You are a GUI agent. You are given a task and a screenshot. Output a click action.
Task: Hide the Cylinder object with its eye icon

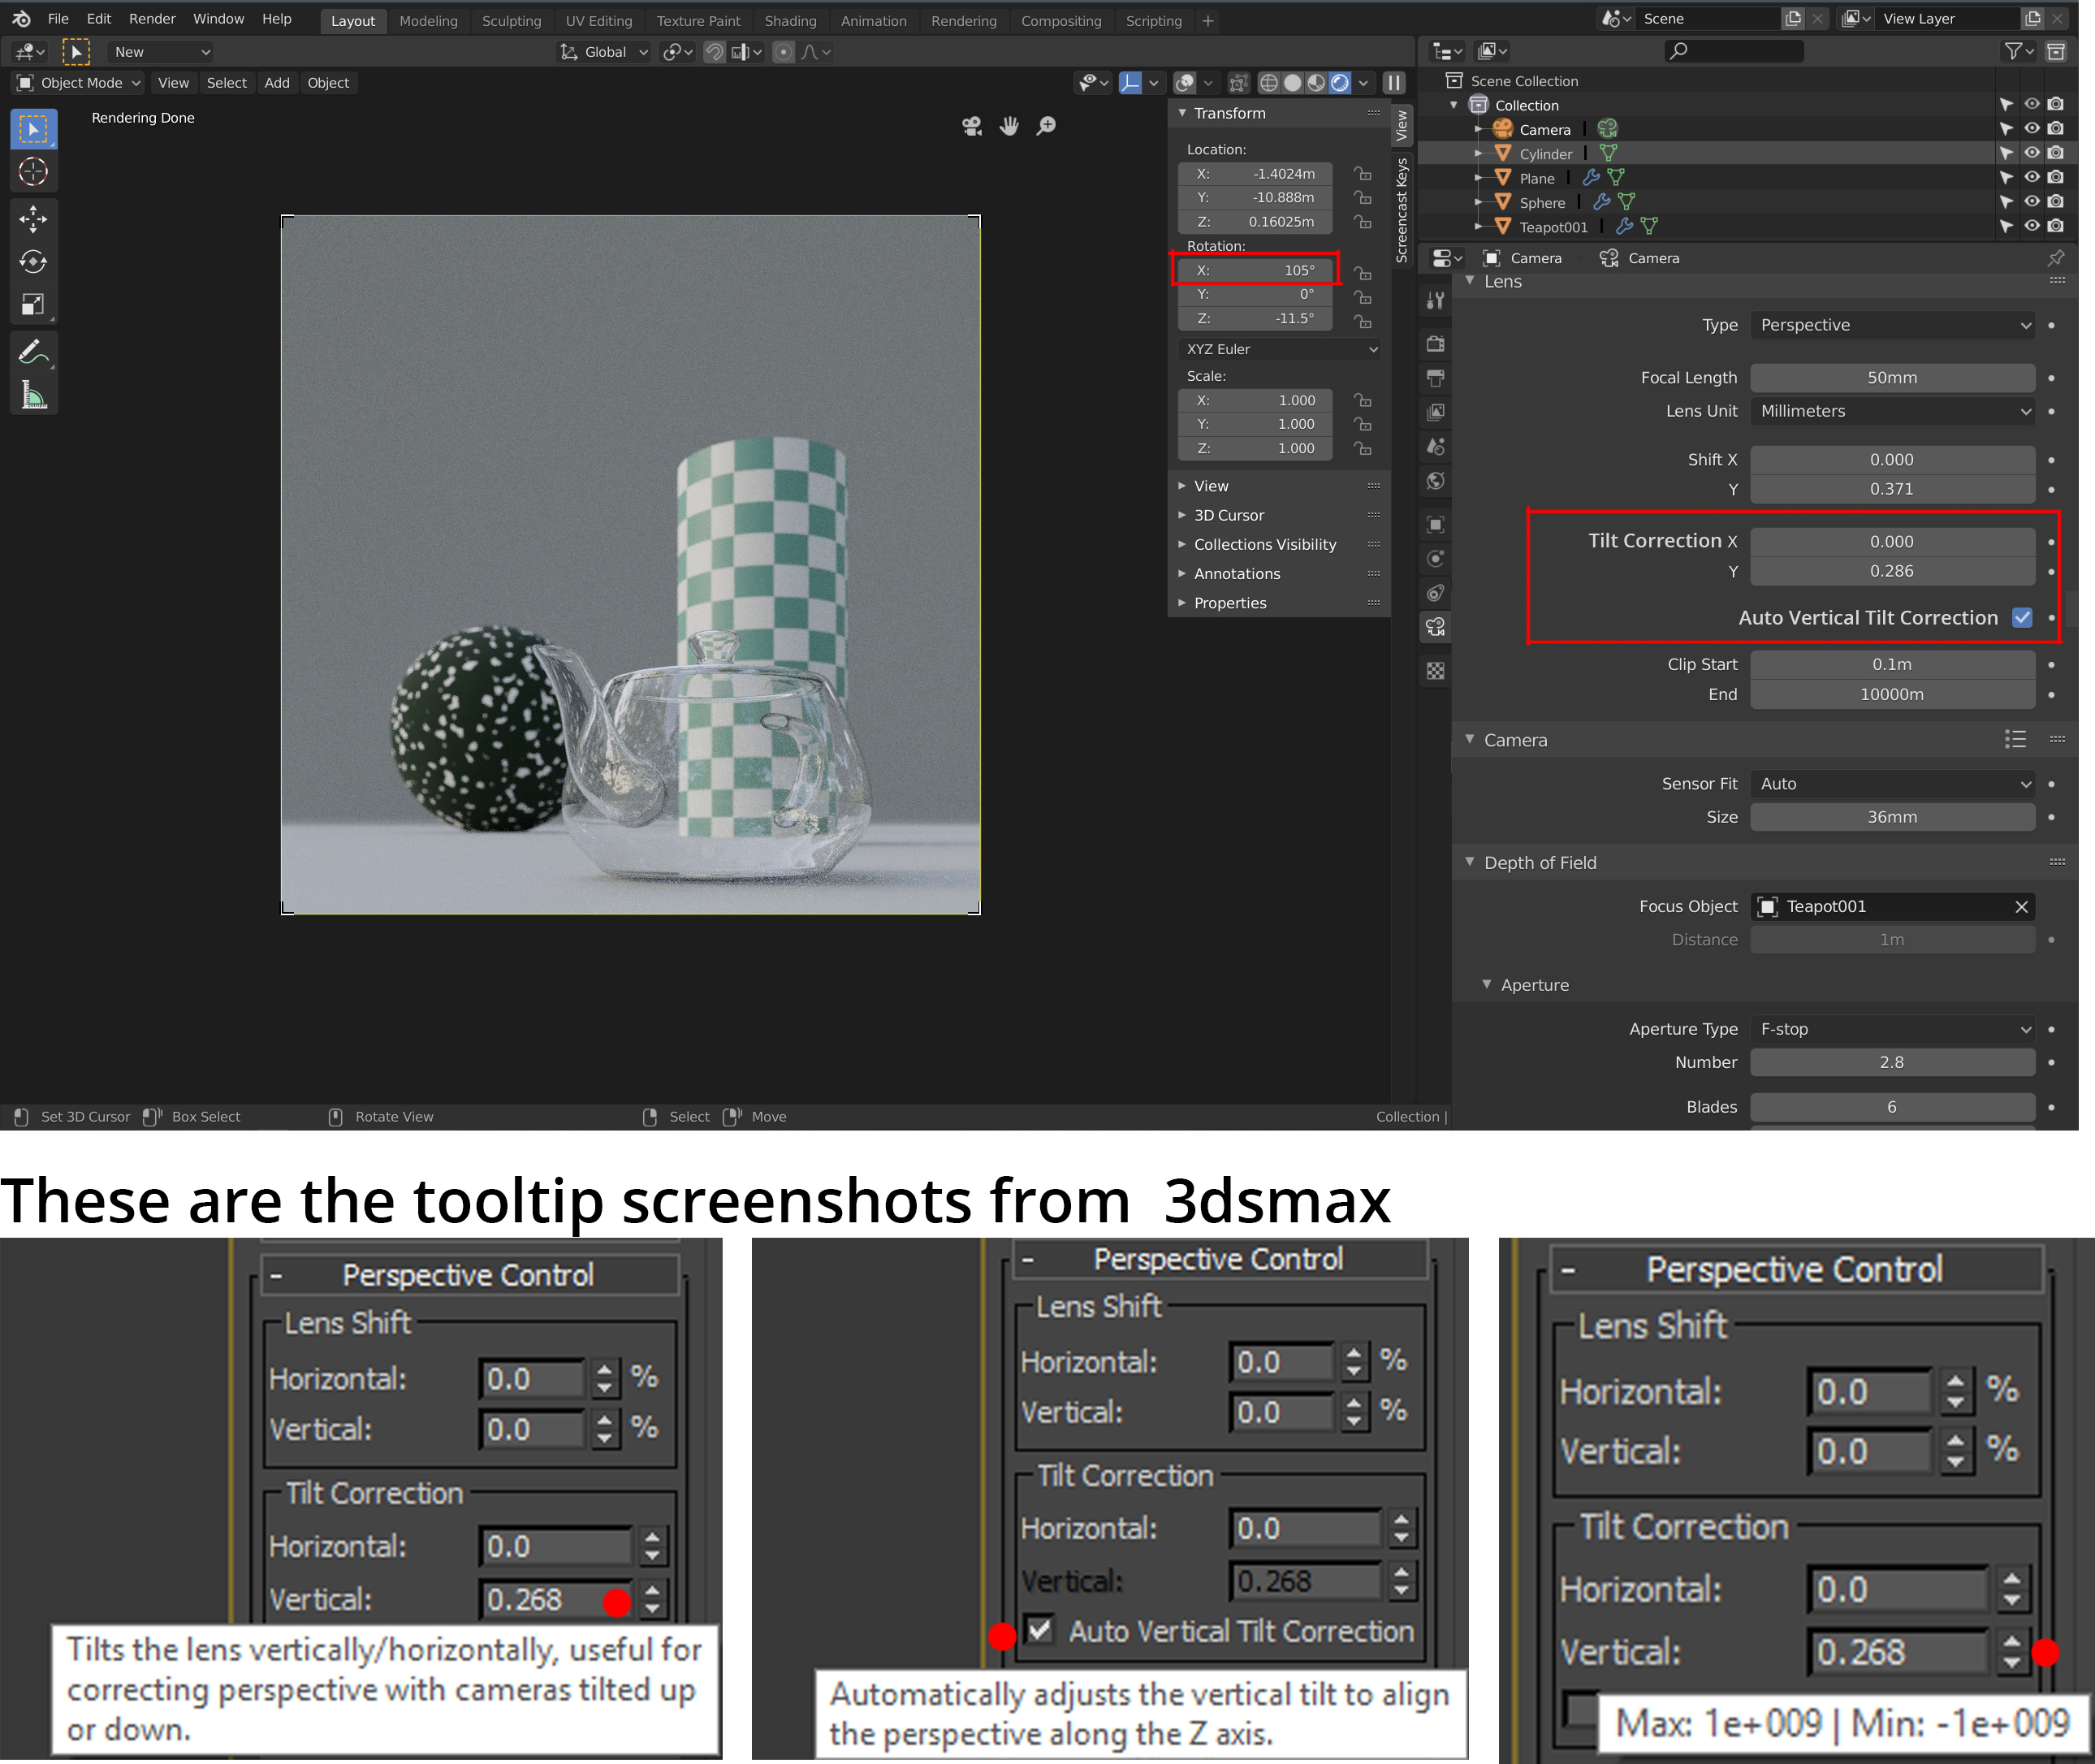pyautogui.click(x=2031, y=153)
